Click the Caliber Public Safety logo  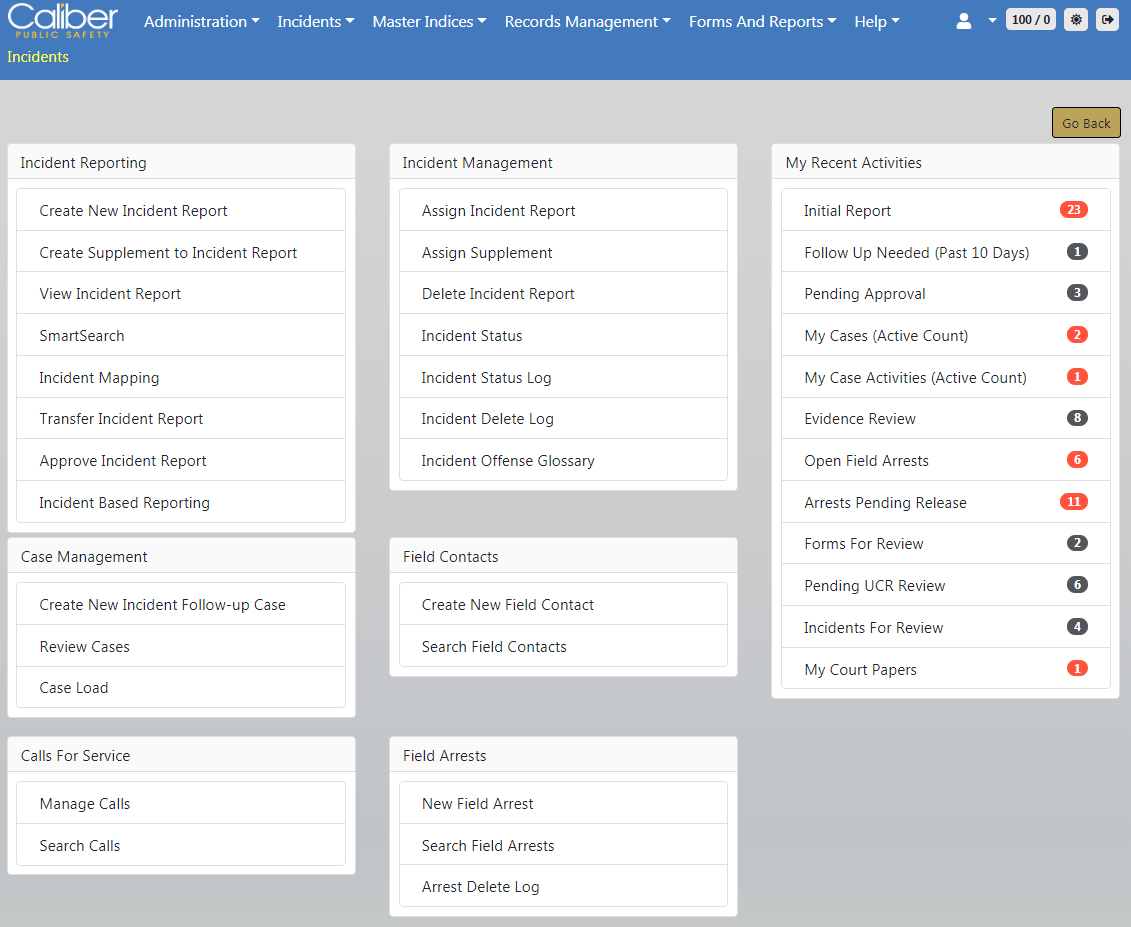pyautogui.click(x=63, y=20)
